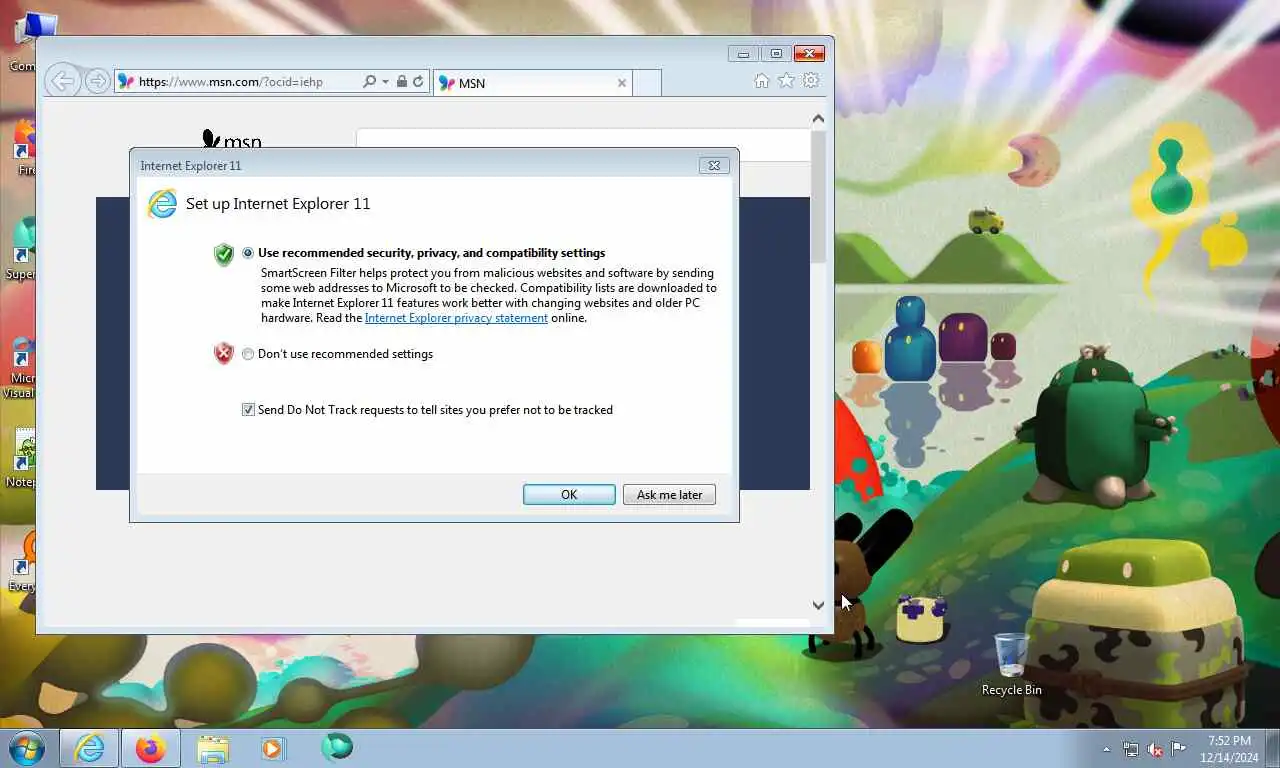Confirm setup with the OK button

click(569, 495)
